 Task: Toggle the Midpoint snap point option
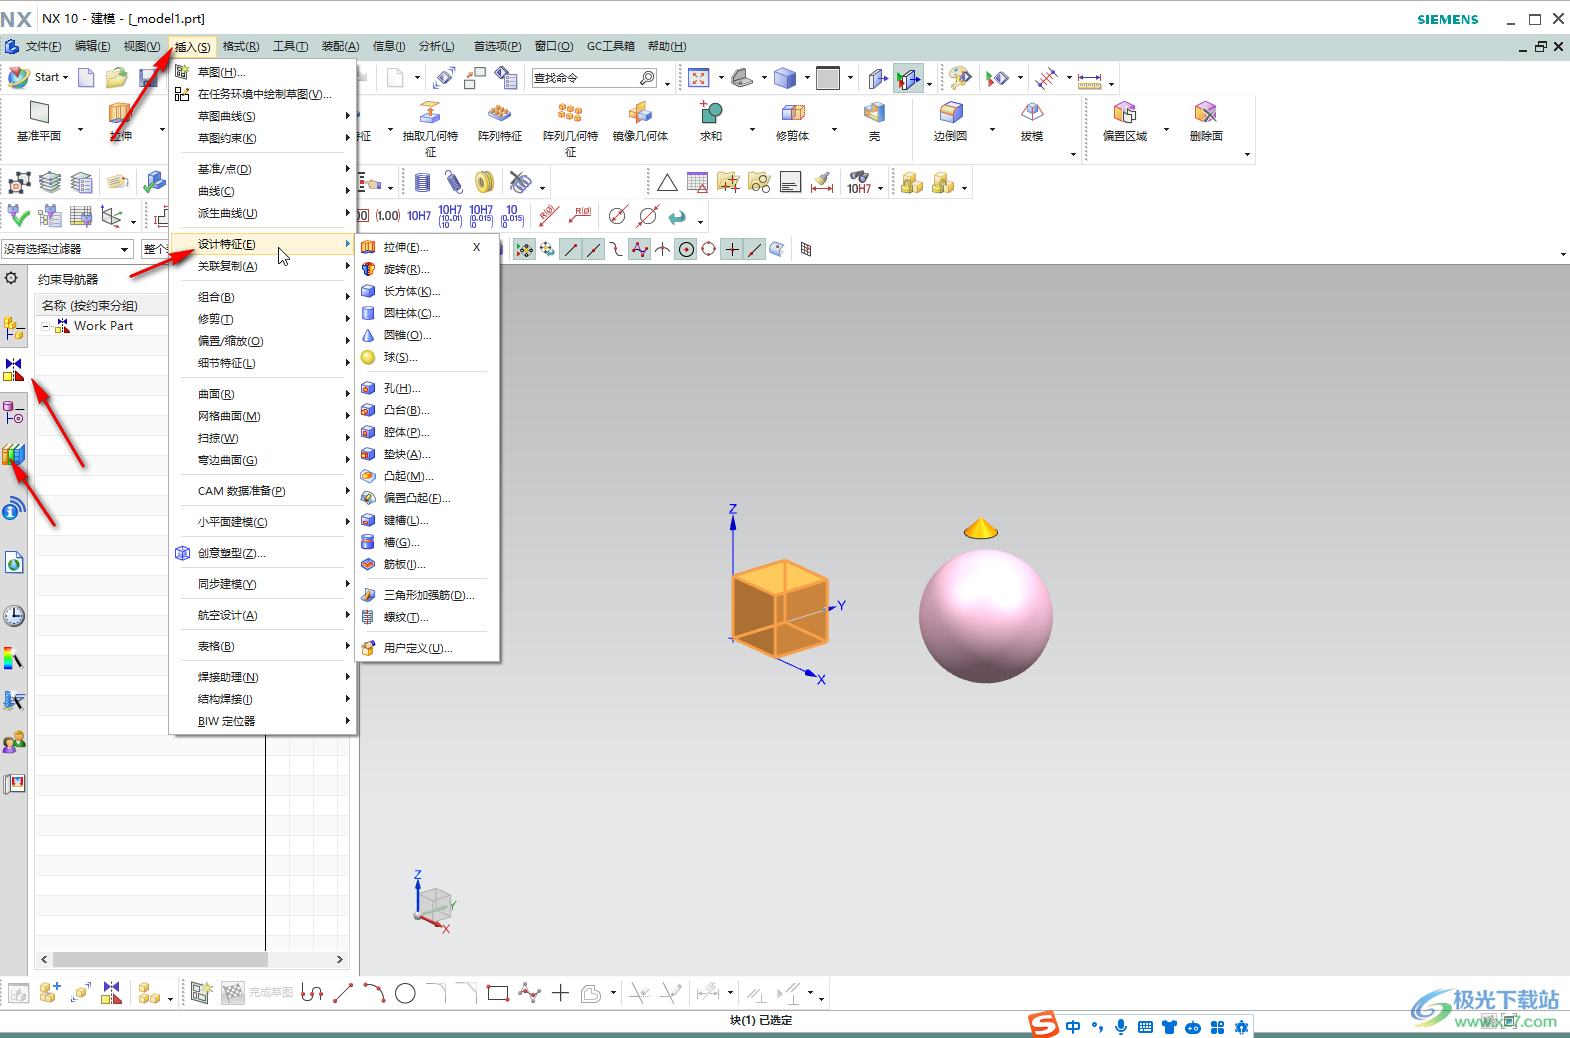(x=594, y=250)
